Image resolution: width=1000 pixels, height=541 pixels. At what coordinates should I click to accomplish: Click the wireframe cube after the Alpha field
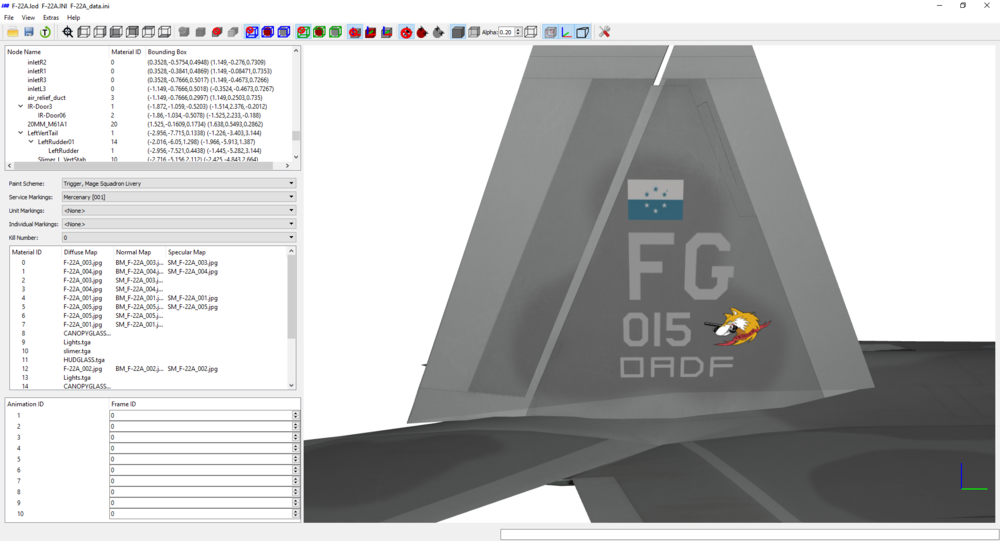click(x=531, y=32)
